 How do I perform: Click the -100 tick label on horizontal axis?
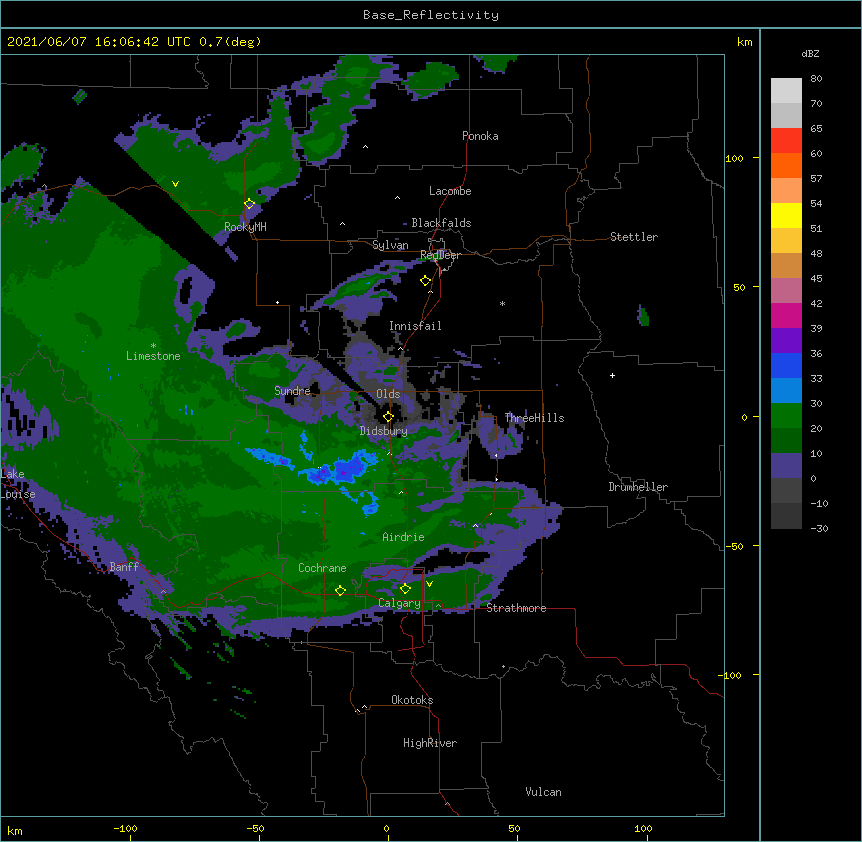pos(125,828)
